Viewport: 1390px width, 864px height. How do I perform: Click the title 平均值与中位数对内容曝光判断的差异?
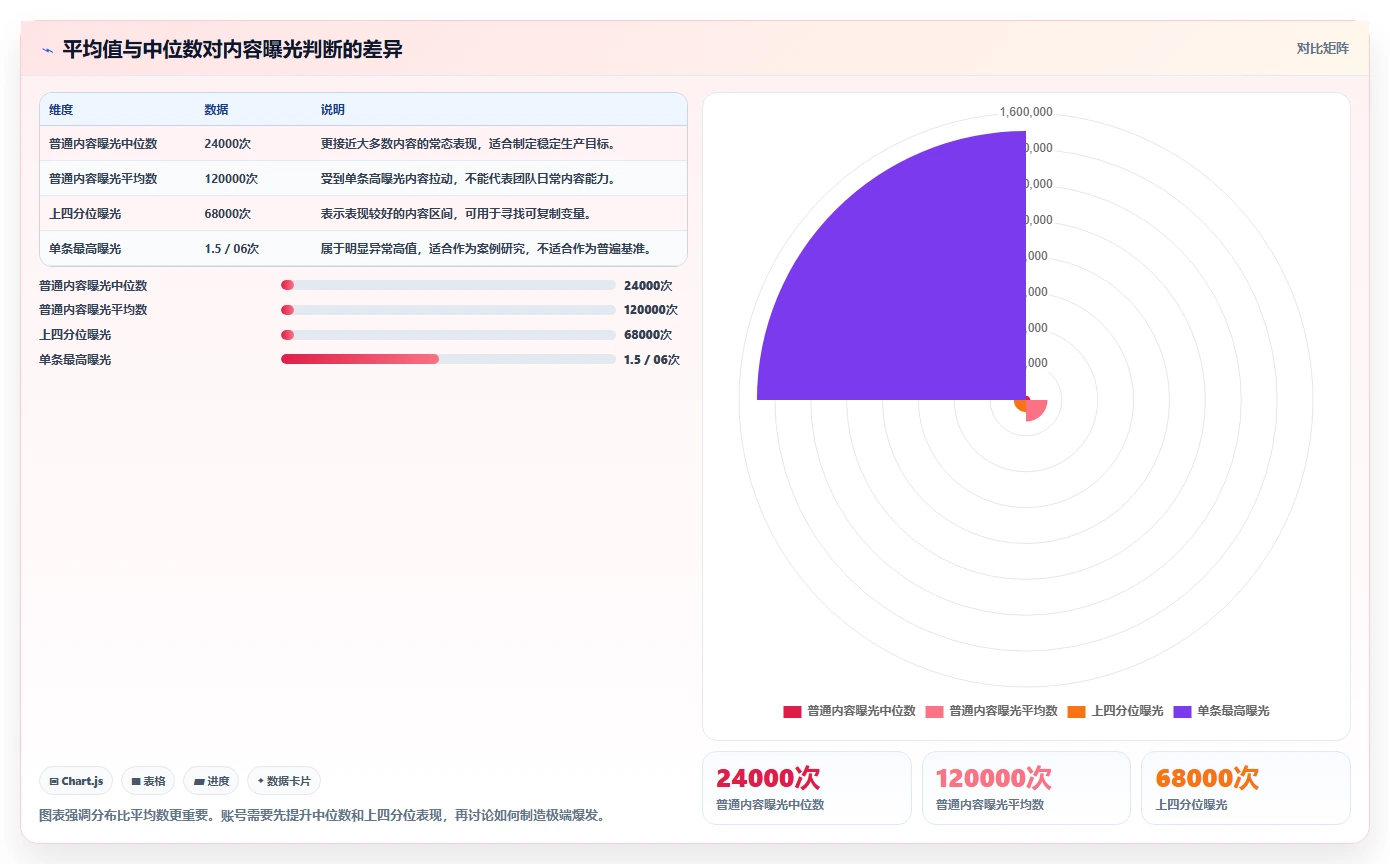click(x=232, y=49)
